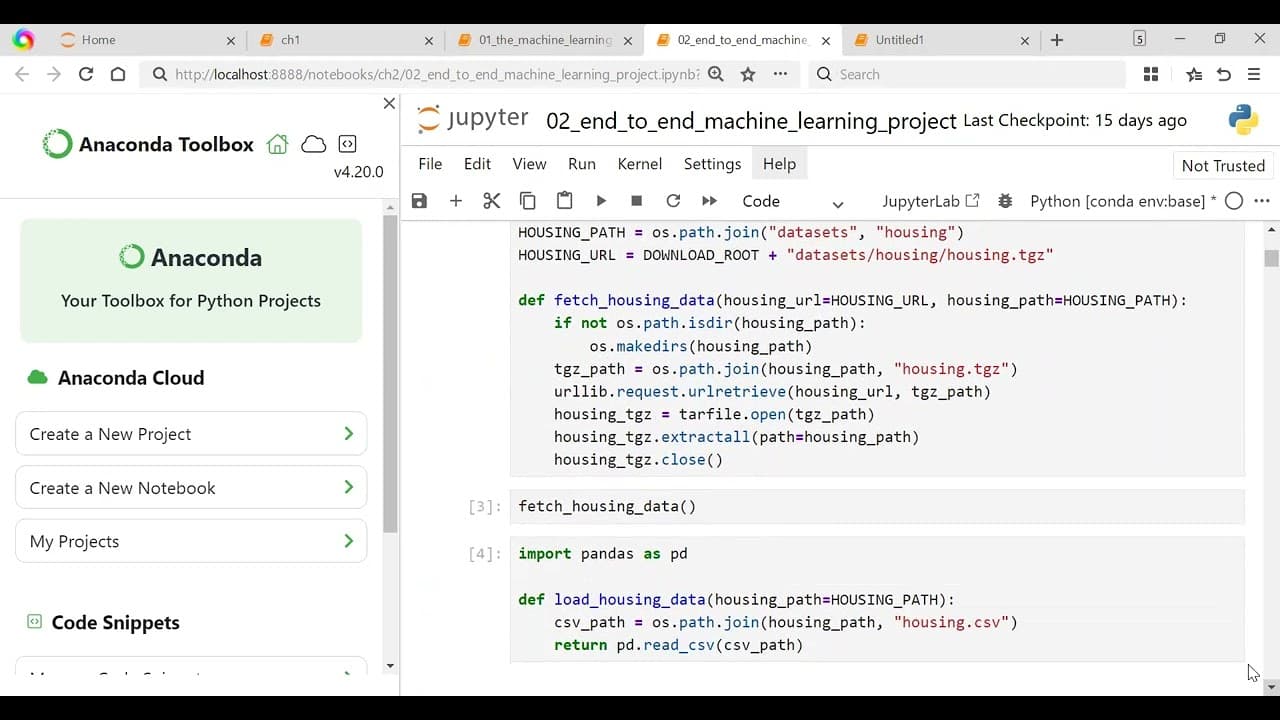Switch to the 01_the_machine_learning tab

coord(544,40)
